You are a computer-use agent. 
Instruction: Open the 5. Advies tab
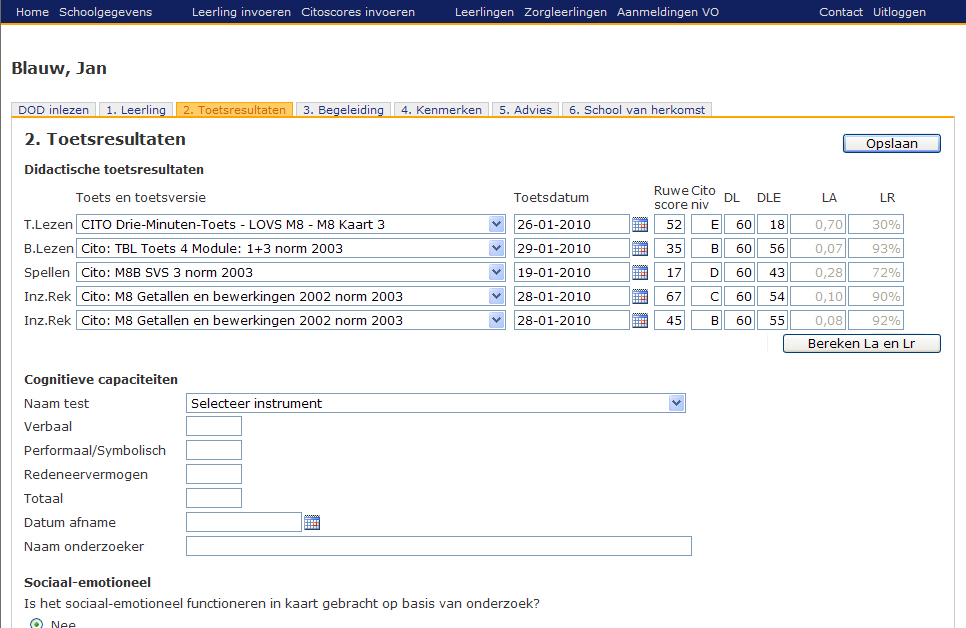[x=526, y=110]
